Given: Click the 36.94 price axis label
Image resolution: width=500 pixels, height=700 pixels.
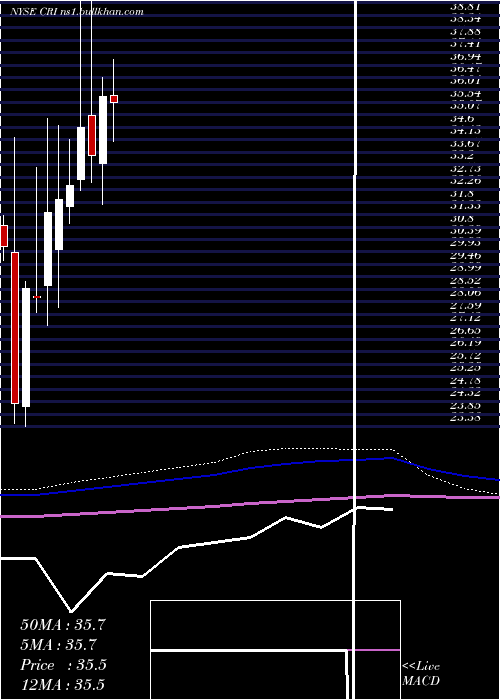Looking at the screenshot, I should (x=465, y=56).
